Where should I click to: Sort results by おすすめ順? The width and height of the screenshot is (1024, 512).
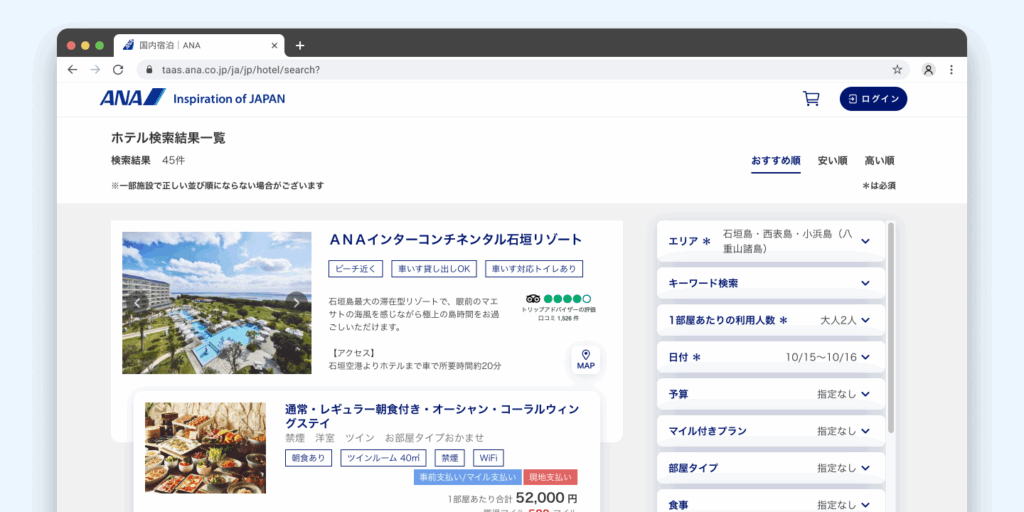tap(776, 161)
